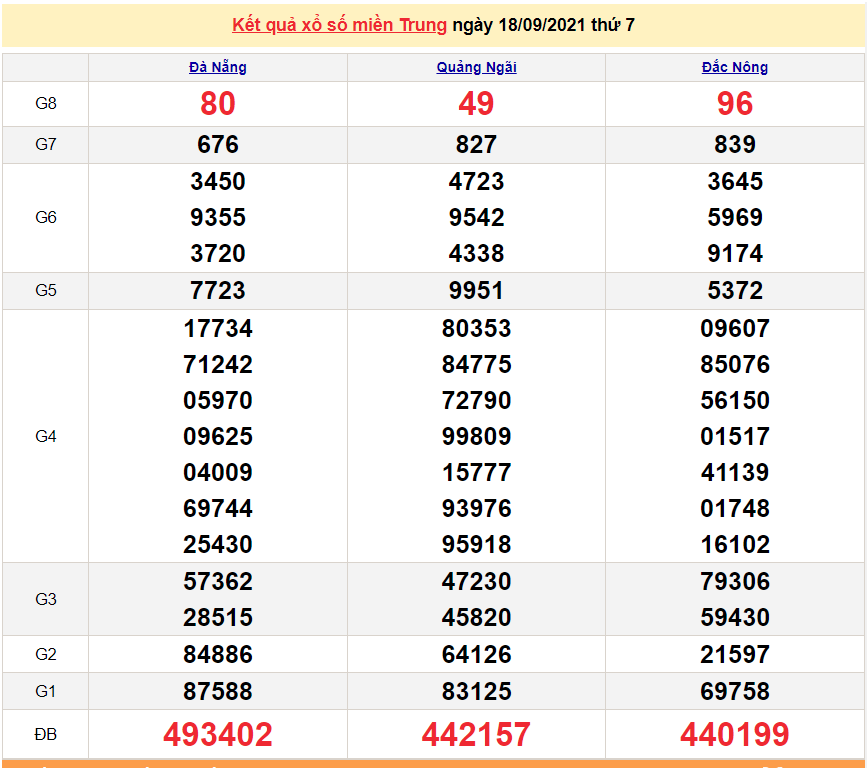867x768 pixels.
Task: Select G6 number 9542
Action: click(476, 217)
